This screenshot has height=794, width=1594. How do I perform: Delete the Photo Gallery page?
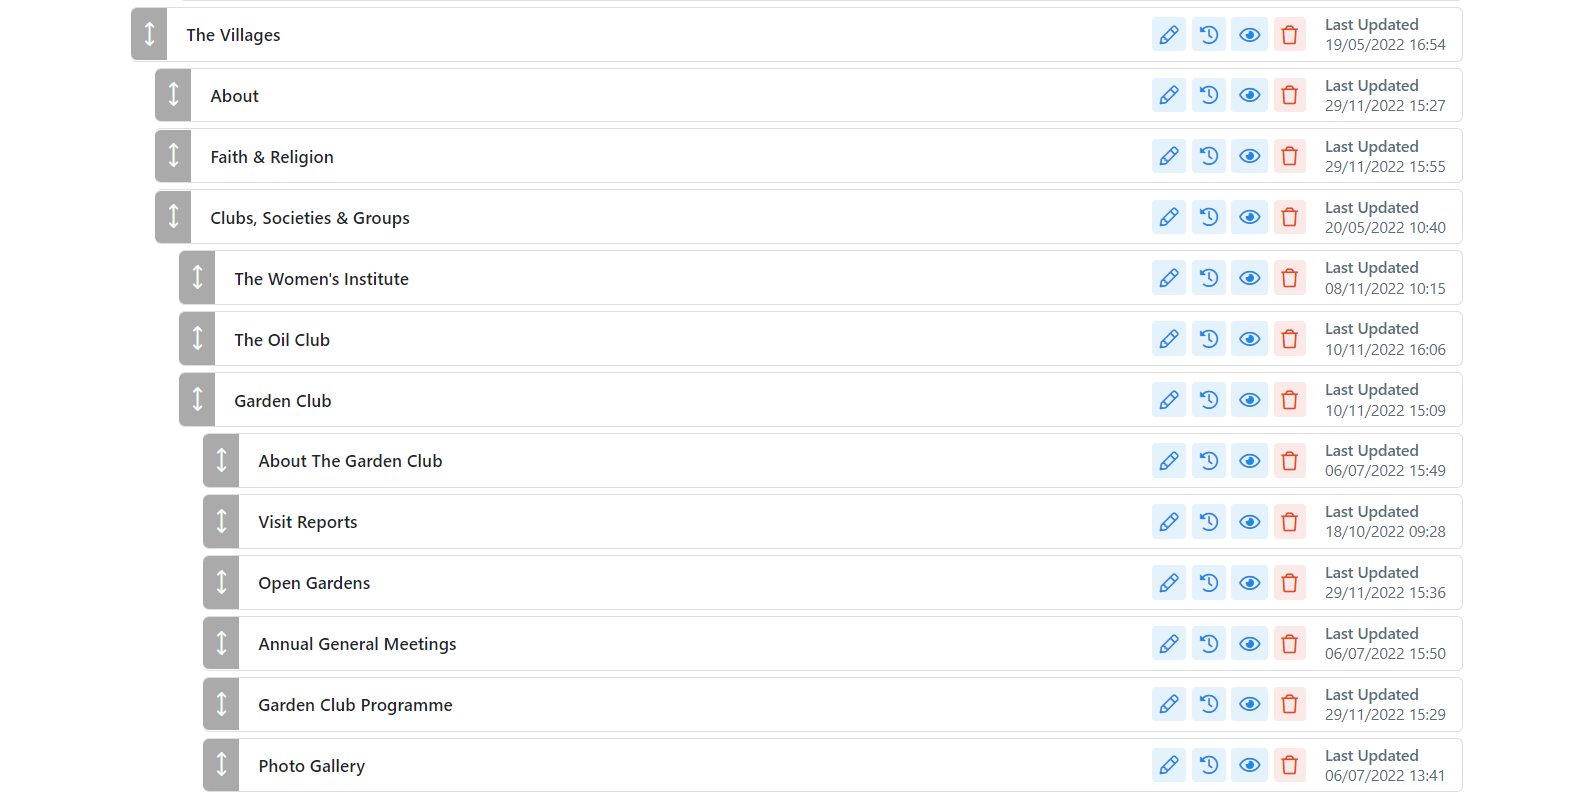(x=1290, y=766)
